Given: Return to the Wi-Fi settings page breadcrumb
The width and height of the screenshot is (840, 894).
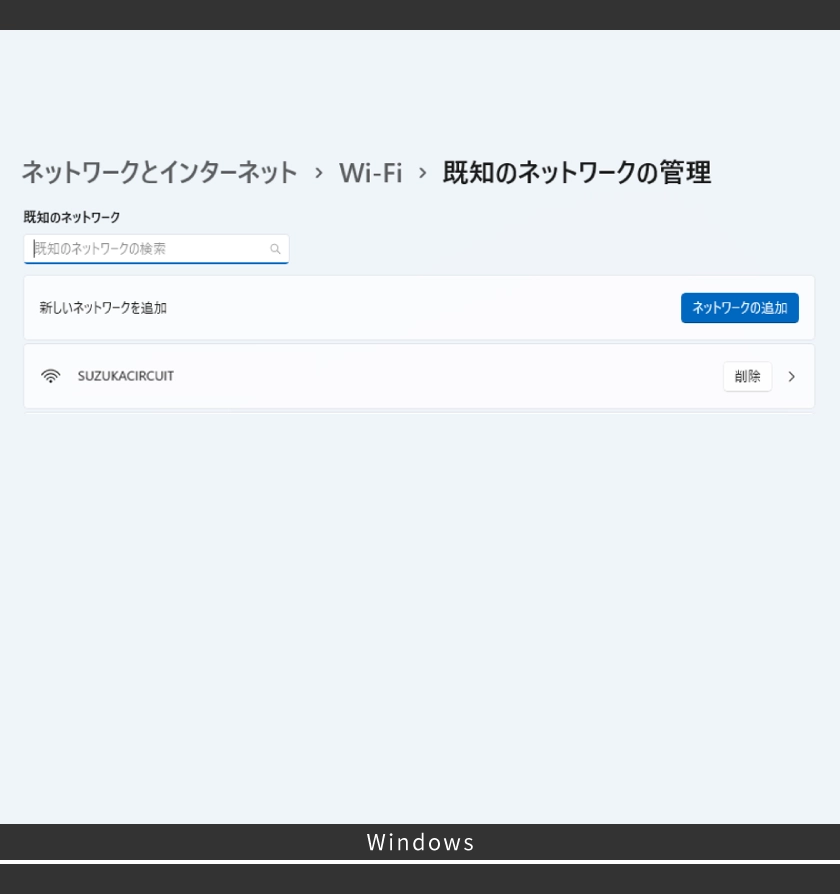Looking at the screenshot, I should pos(370,172).
